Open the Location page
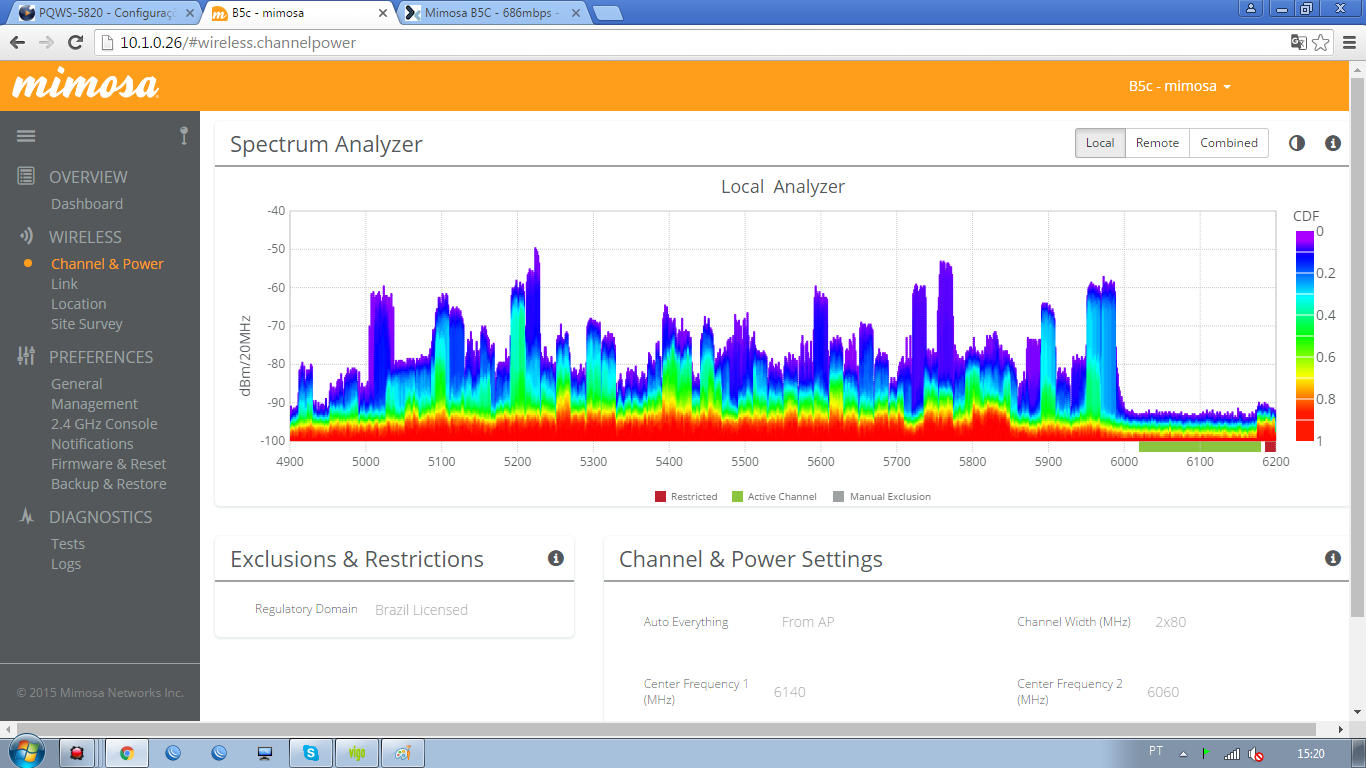1366x768 pixels. (78, 304)
